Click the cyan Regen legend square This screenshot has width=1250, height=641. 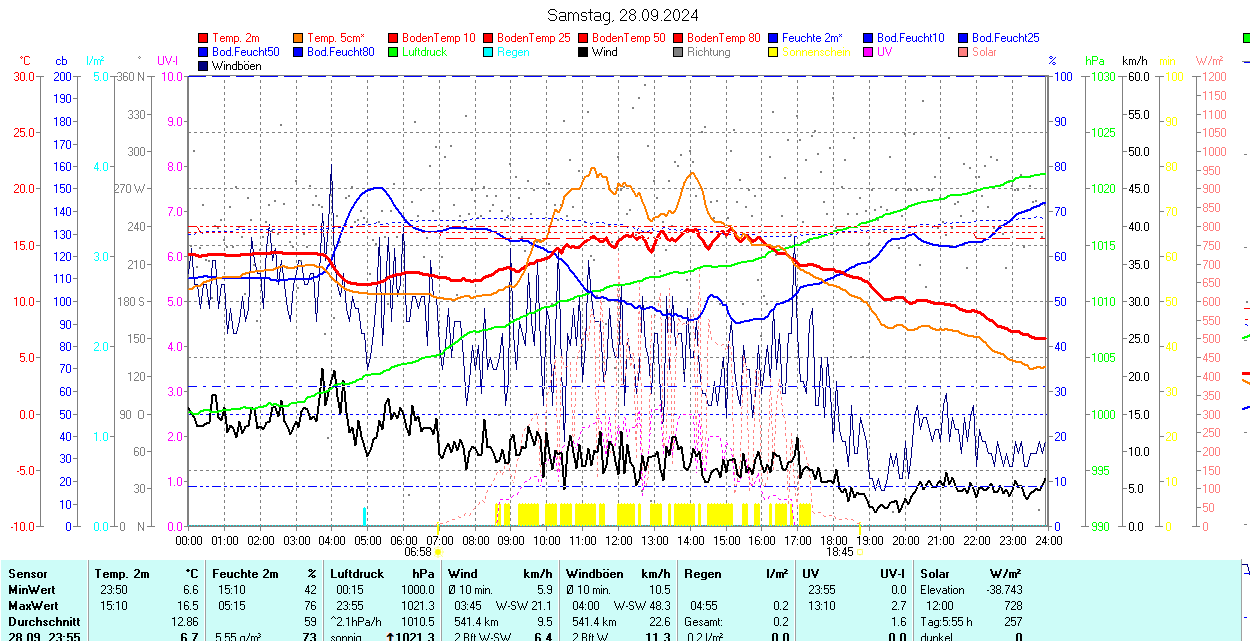(x=489, y=52)
